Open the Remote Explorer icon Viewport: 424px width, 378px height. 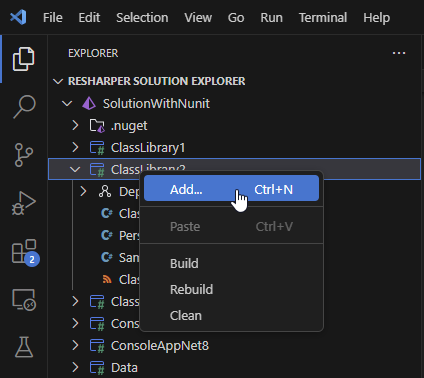24,300
